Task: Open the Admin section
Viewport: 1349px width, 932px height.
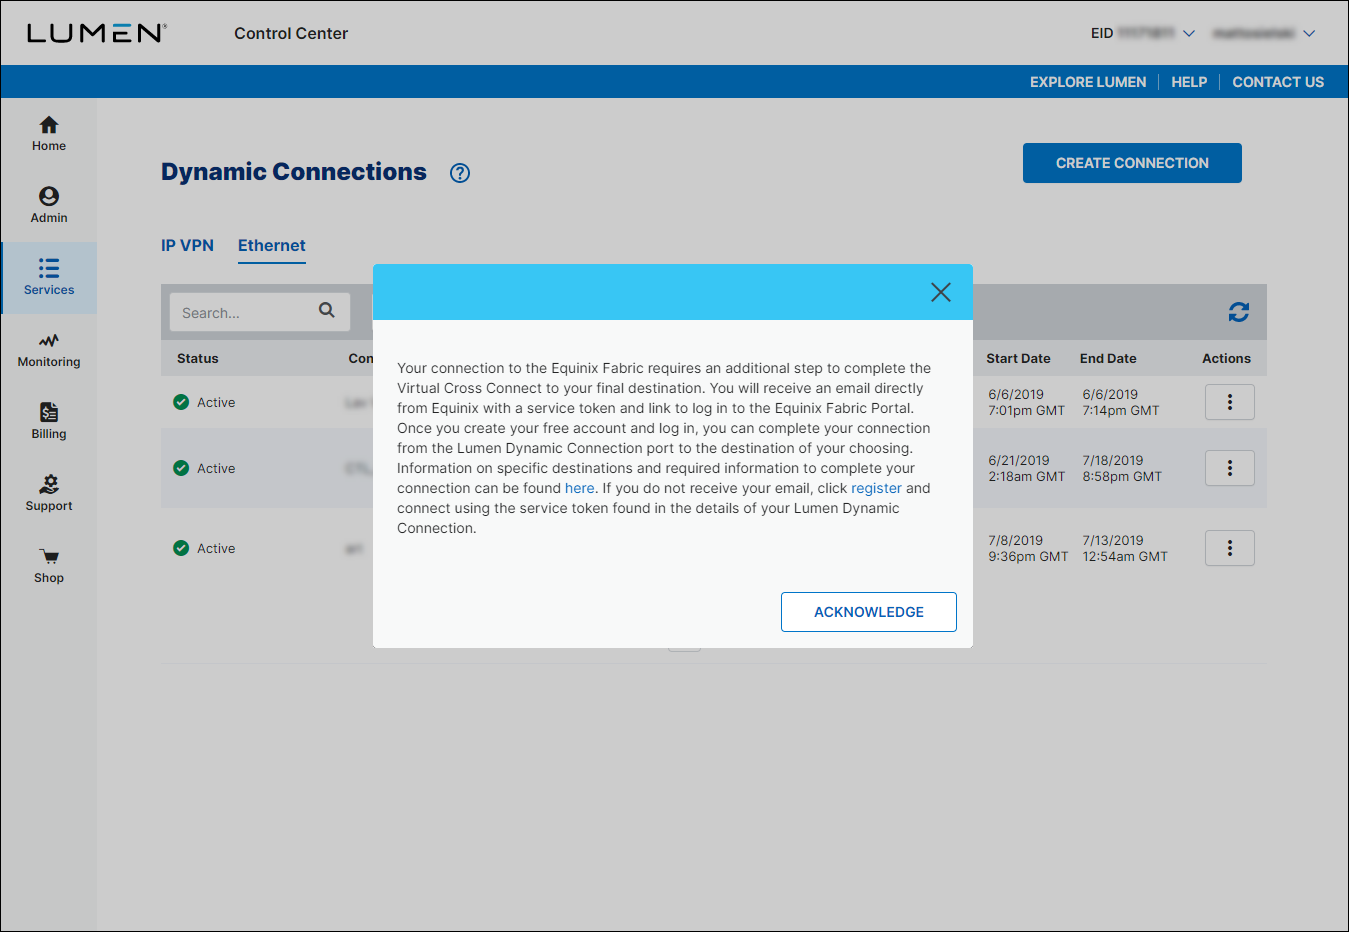Action: click(x=49, y=206)
